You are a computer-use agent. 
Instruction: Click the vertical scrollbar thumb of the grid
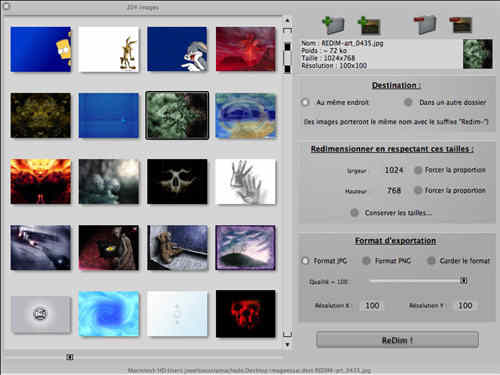pos(287,58)
